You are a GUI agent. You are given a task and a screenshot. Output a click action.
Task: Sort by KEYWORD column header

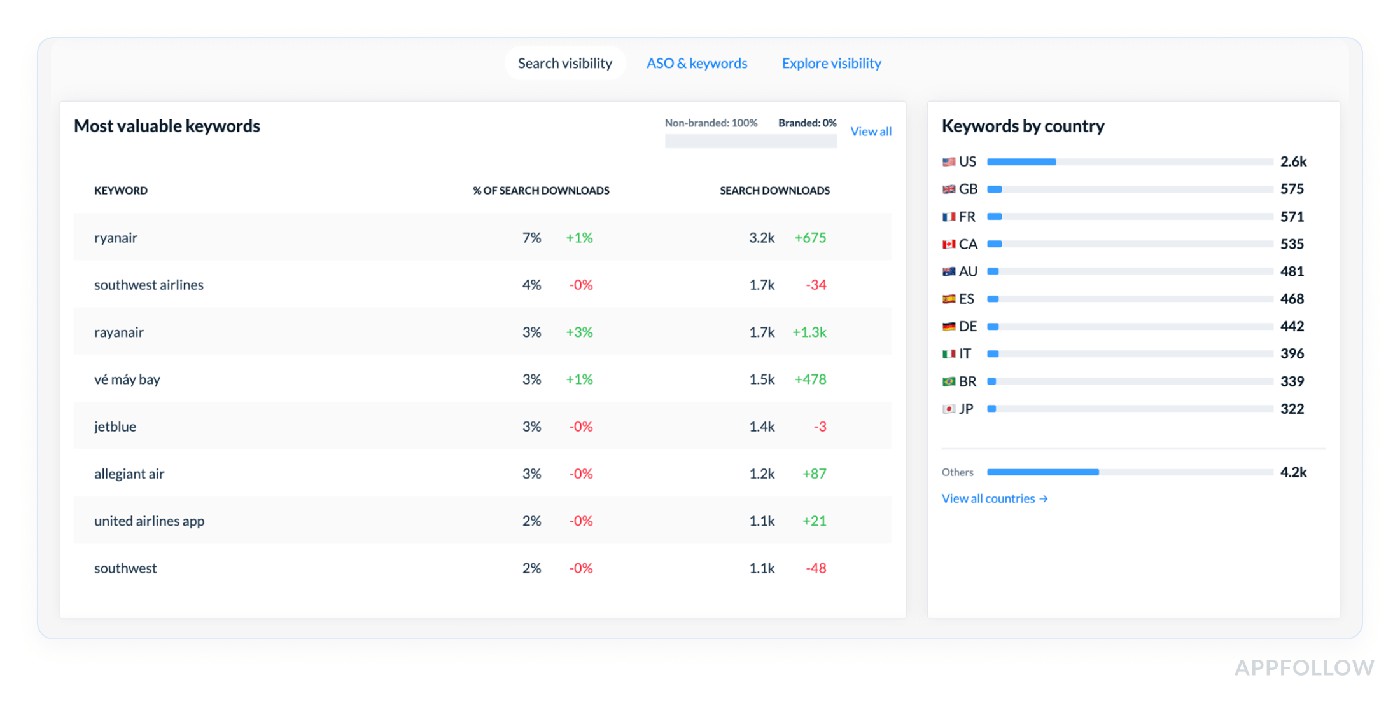pyautogui.click(x=121, y=190)
